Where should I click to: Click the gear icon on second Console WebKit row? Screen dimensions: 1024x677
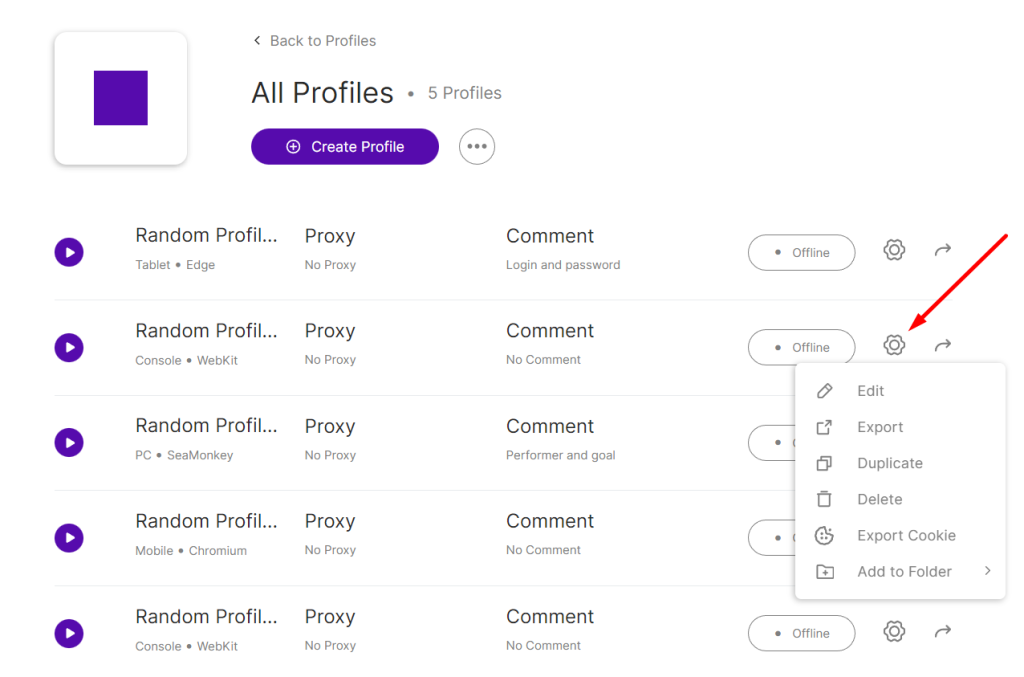pyautogui.click(x=894, y=345)
